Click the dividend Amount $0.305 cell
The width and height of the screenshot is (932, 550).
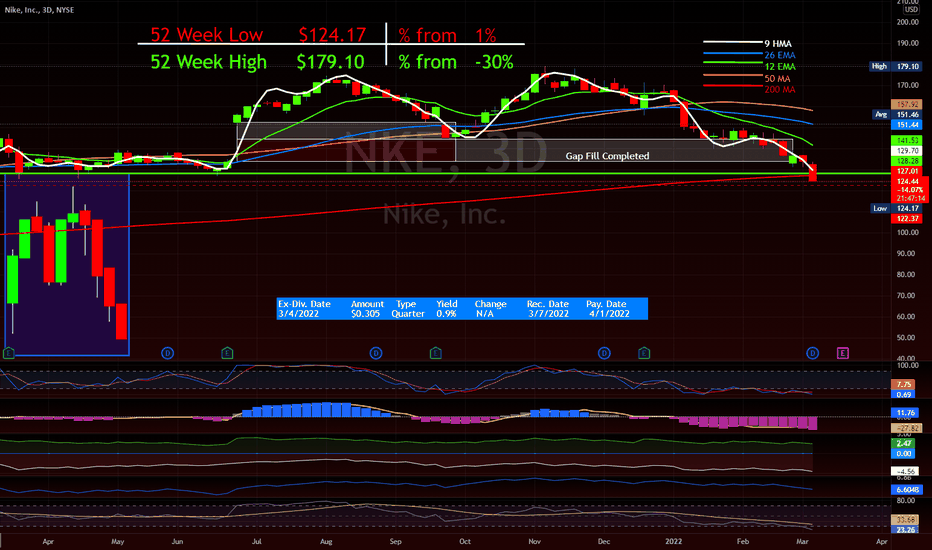click(366, 309)
